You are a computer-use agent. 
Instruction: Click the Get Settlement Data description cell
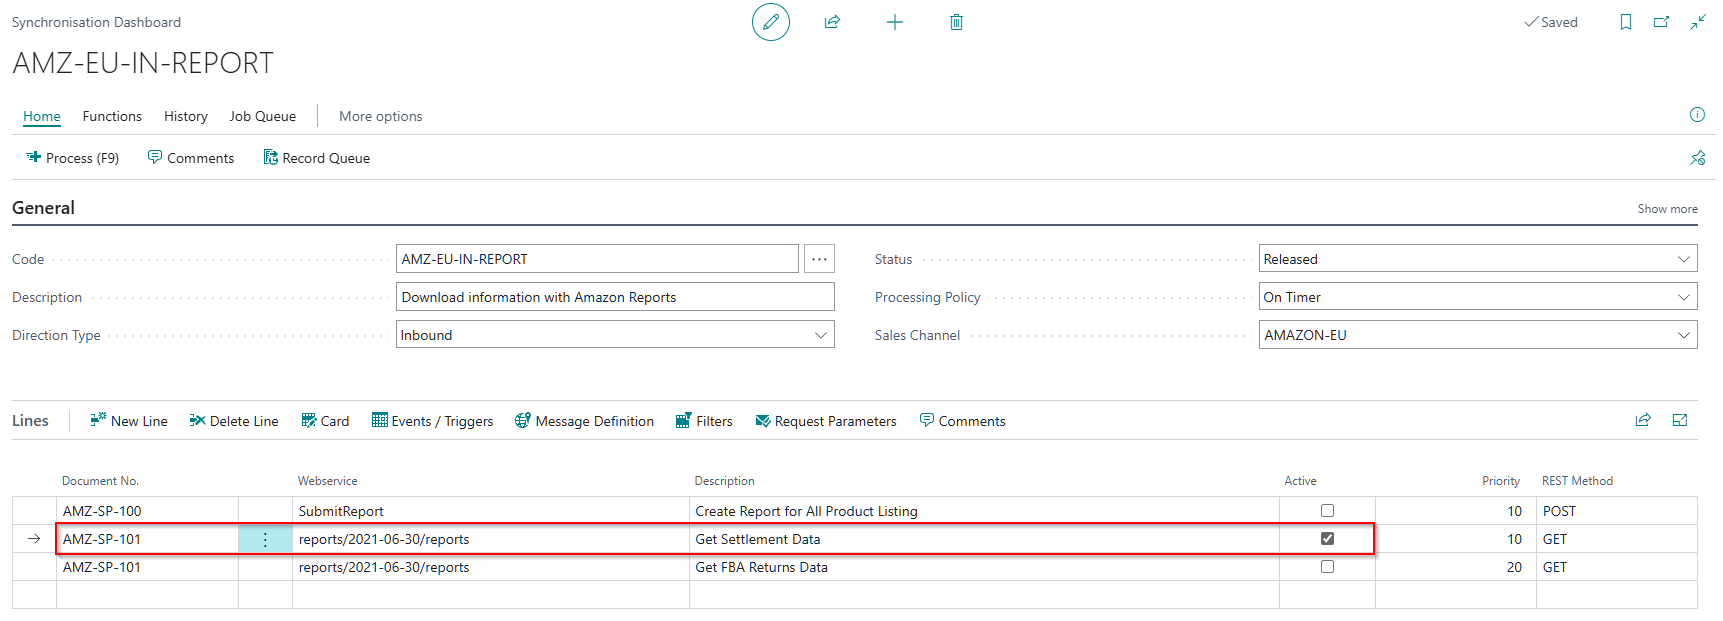pos(984,539)
